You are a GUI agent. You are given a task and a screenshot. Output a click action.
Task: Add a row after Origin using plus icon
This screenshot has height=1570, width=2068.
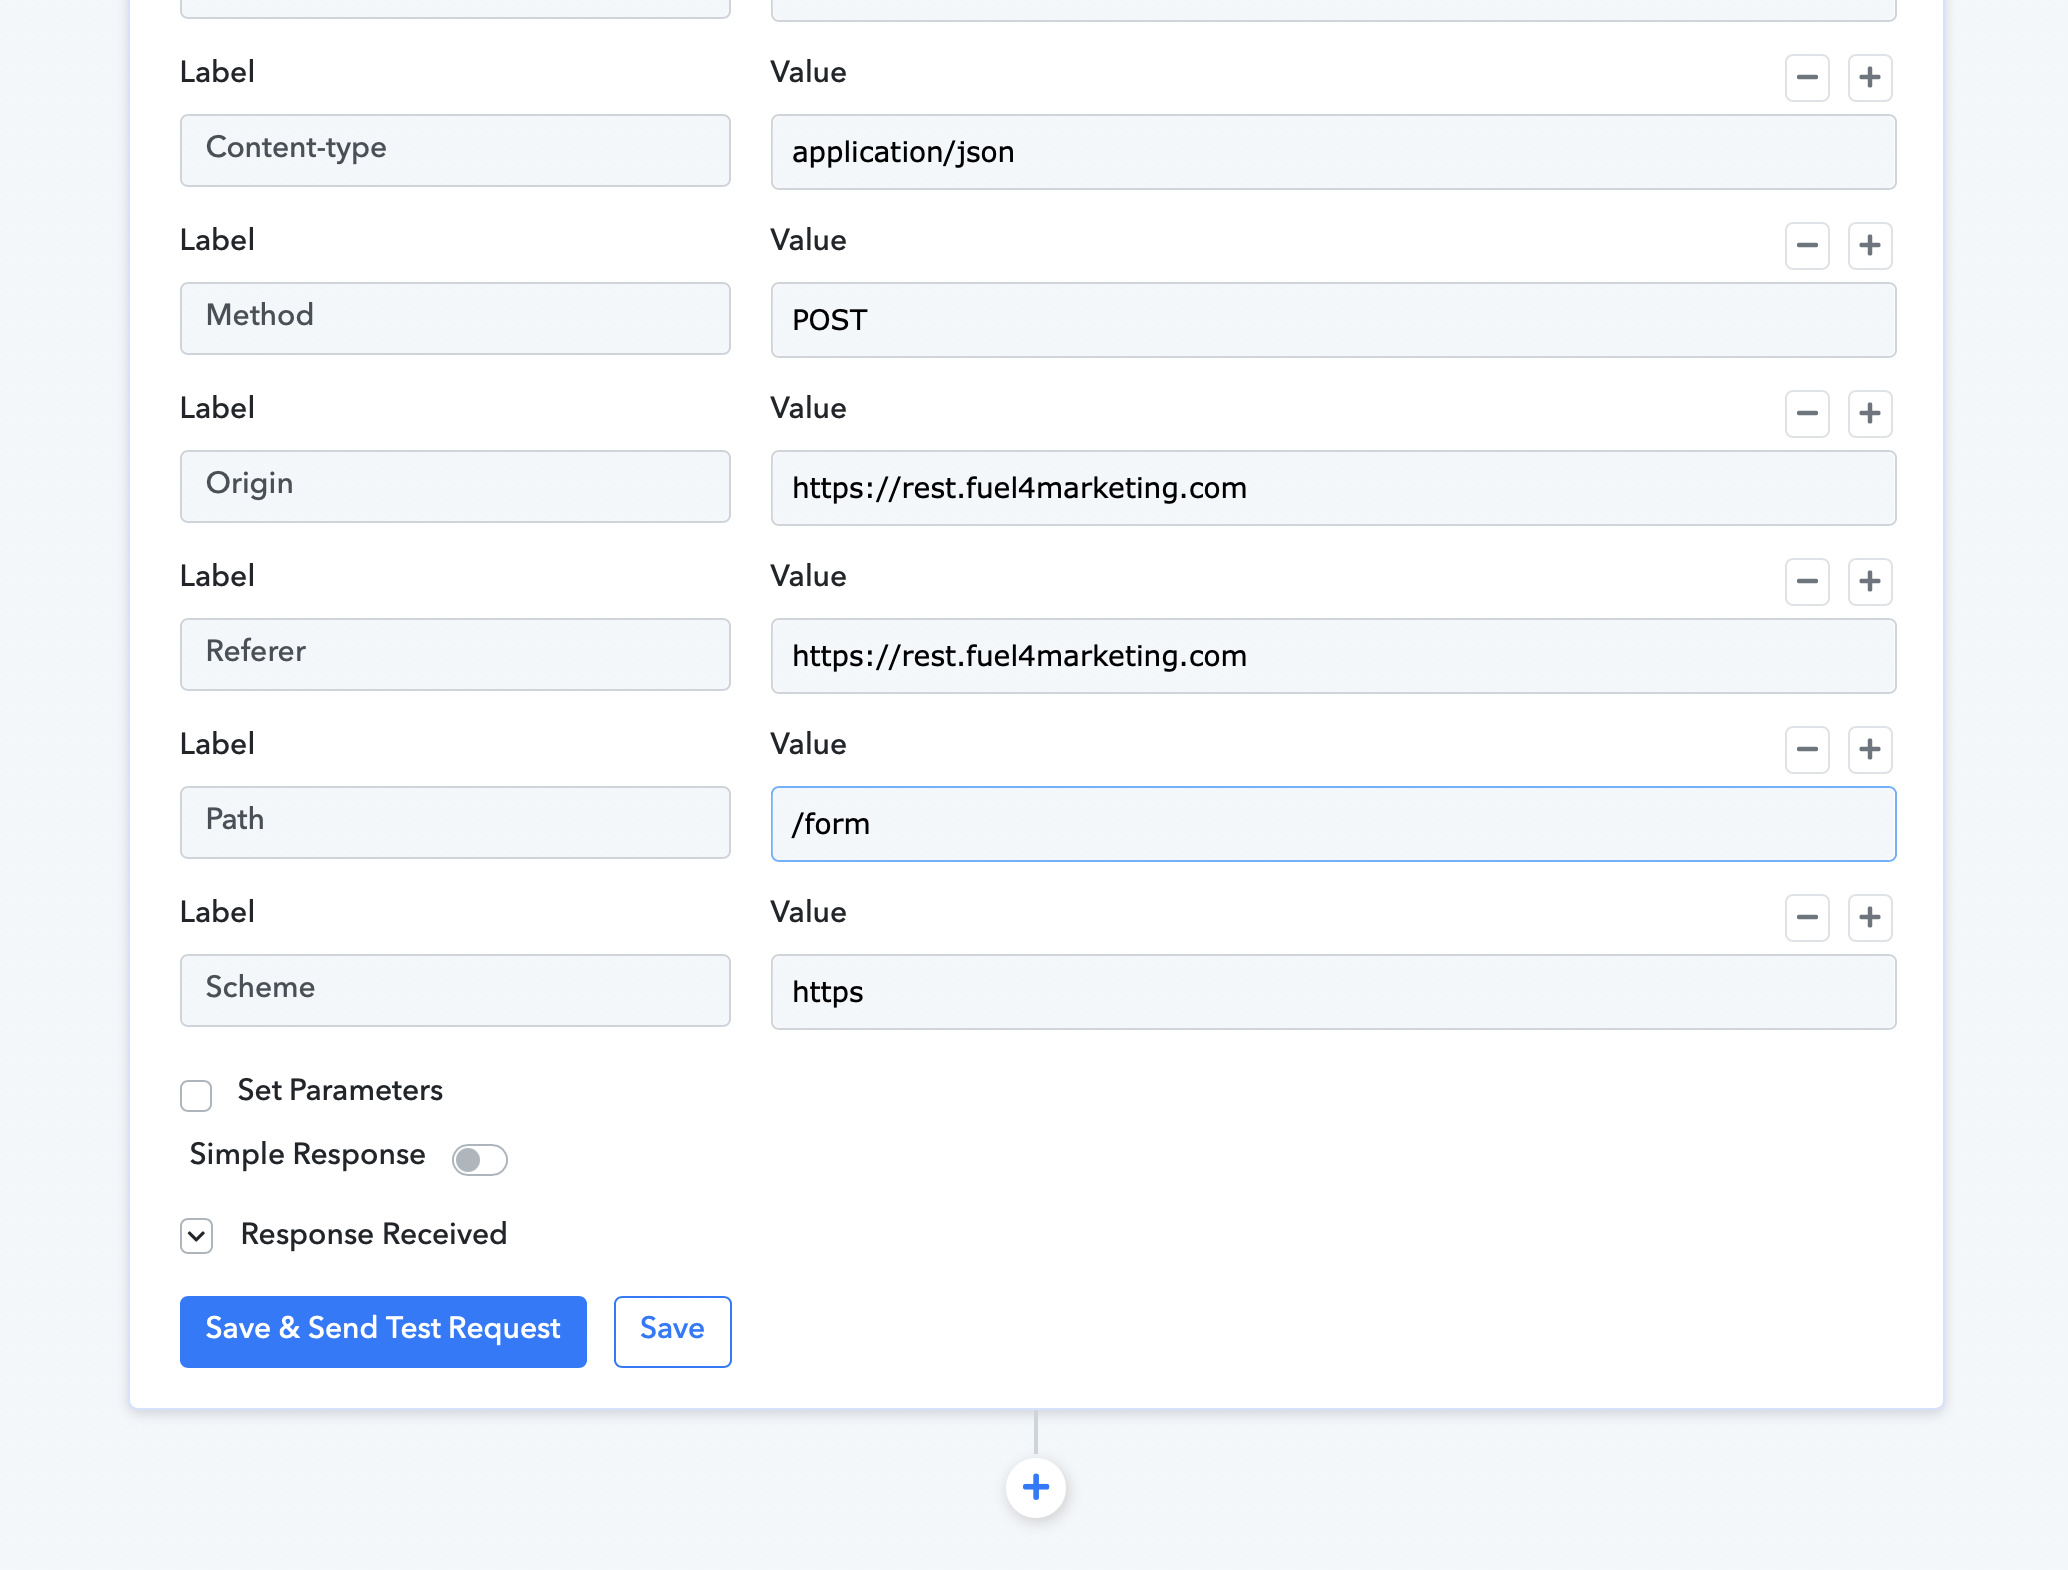click(1870, 414)
